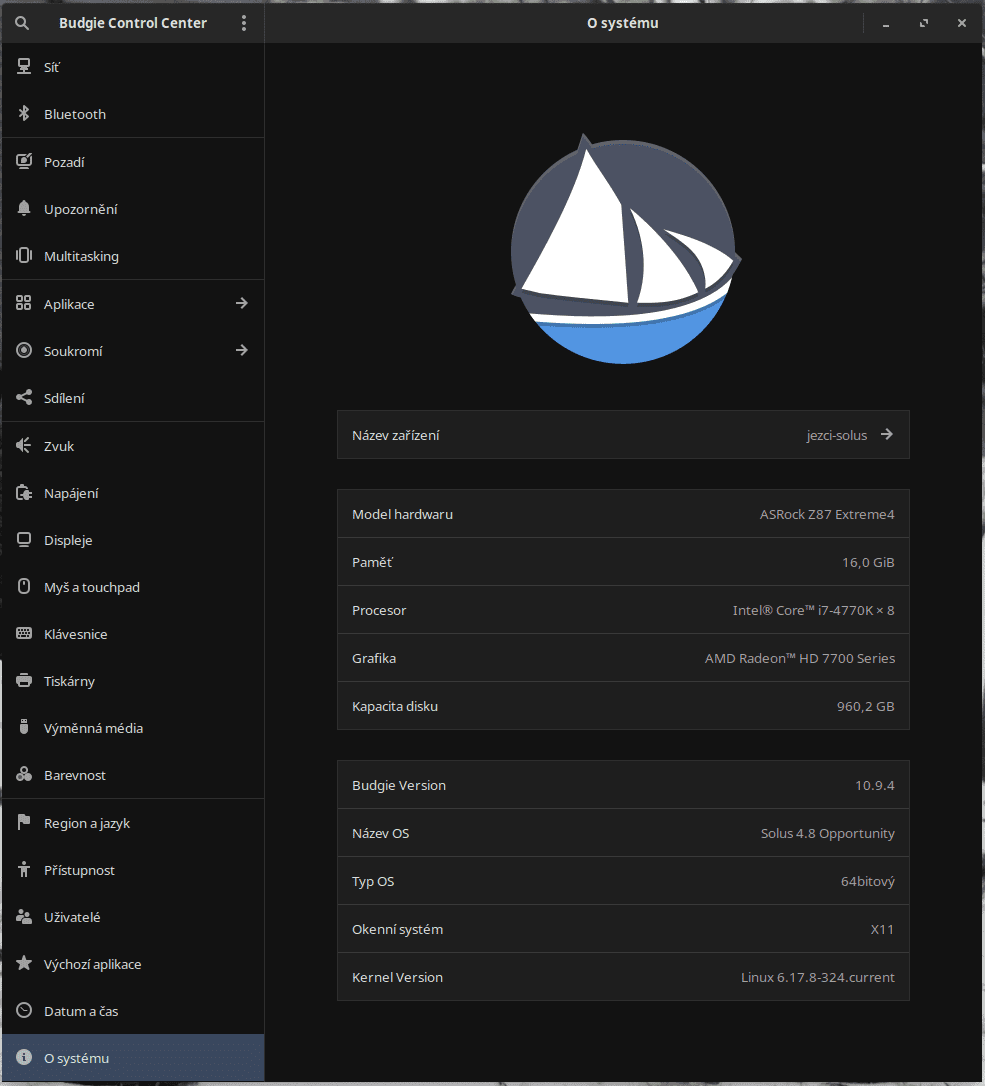Click the 64bitový OS type value

868,882
